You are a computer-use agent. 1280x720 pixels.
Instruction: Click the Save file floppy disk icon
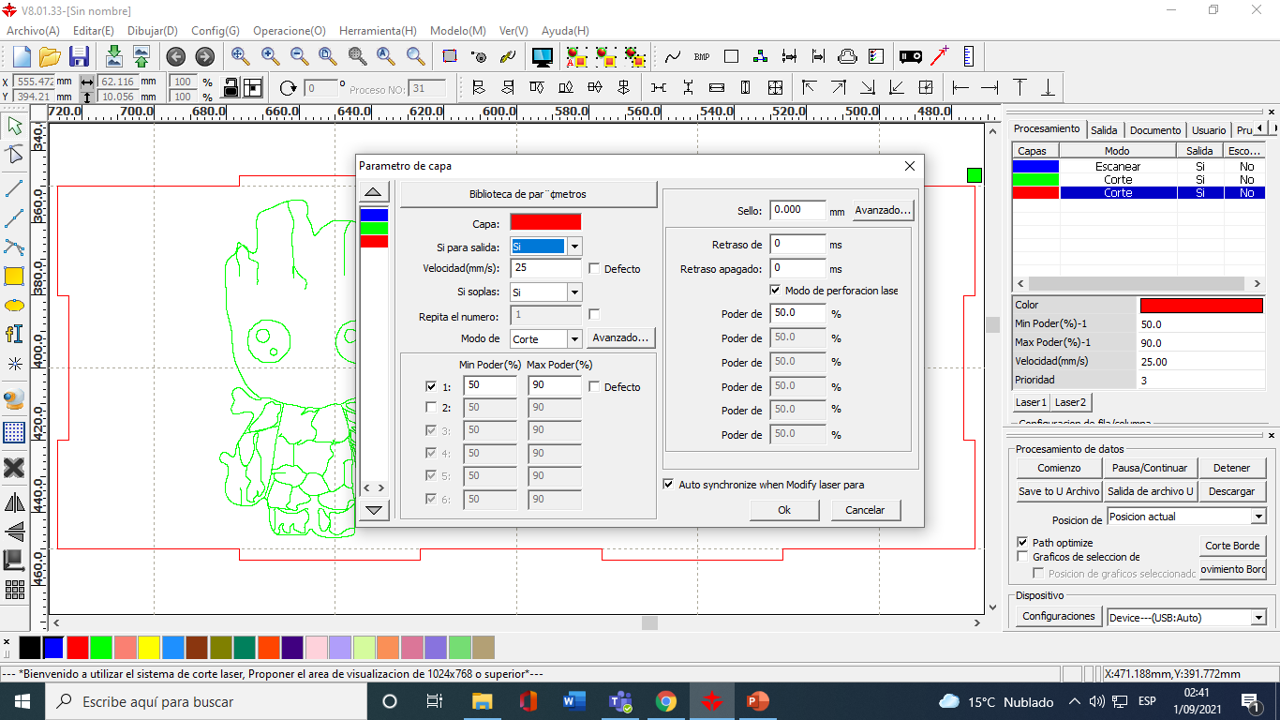(x=79, y=57)
